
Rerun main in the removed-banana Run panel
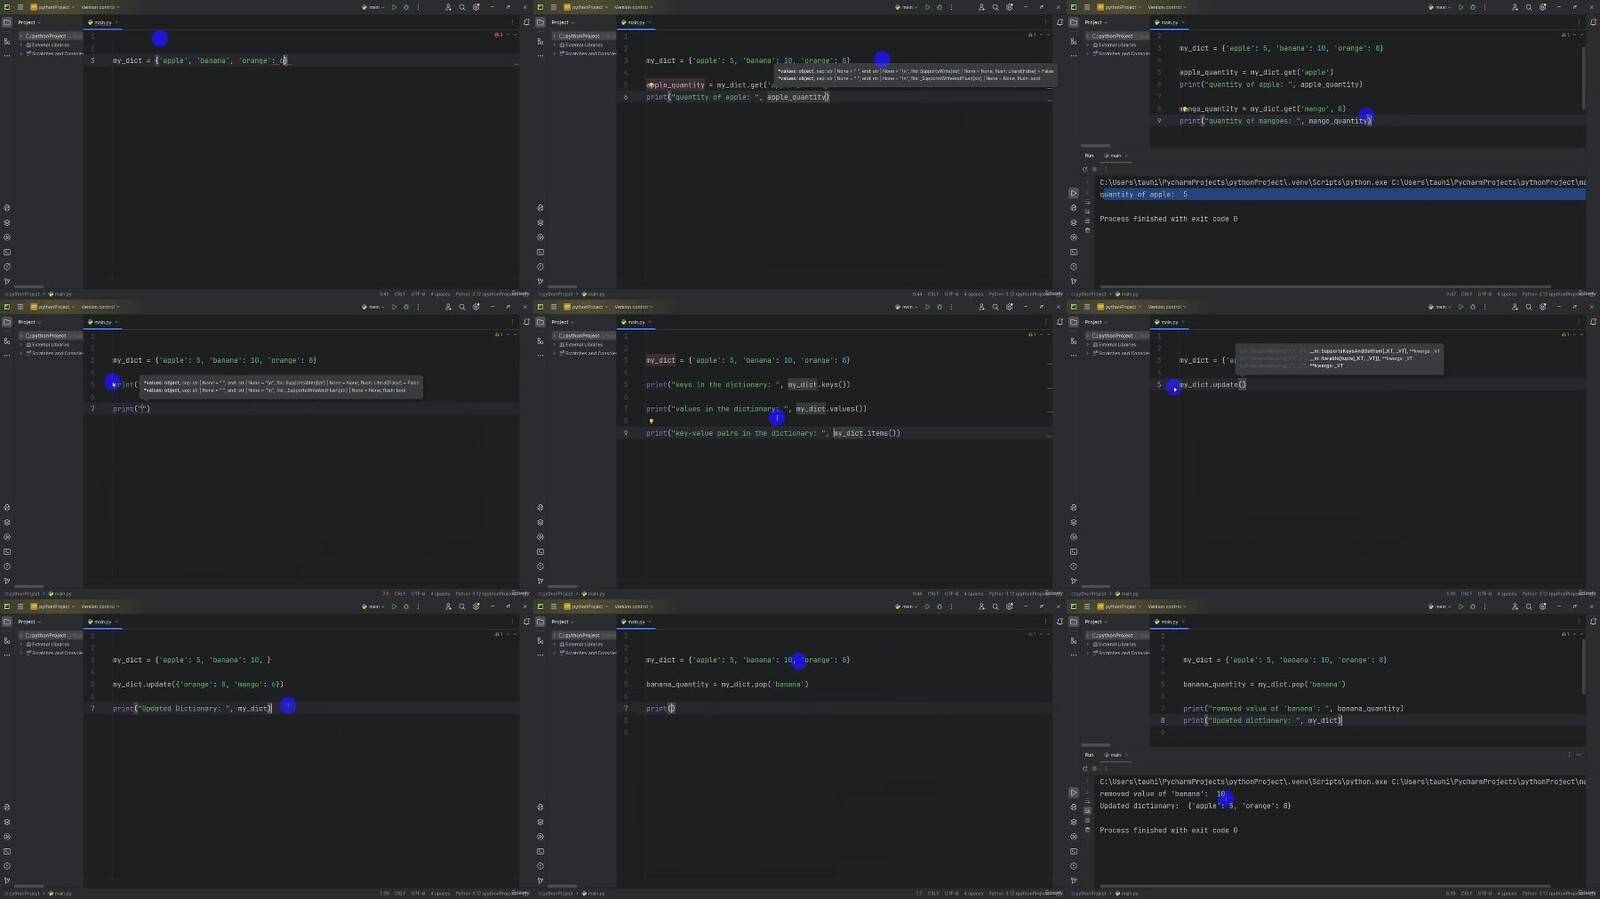(1085, 769)
